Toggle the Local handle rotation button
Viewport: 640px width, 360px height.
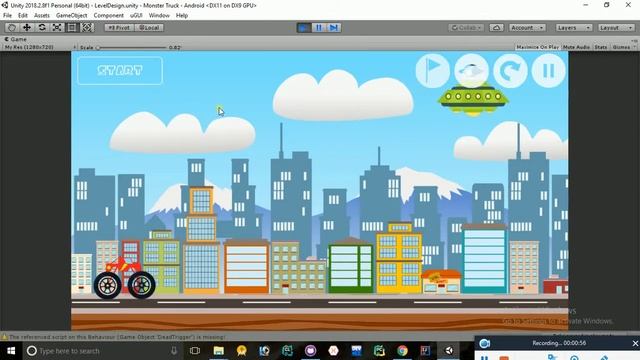149,27
